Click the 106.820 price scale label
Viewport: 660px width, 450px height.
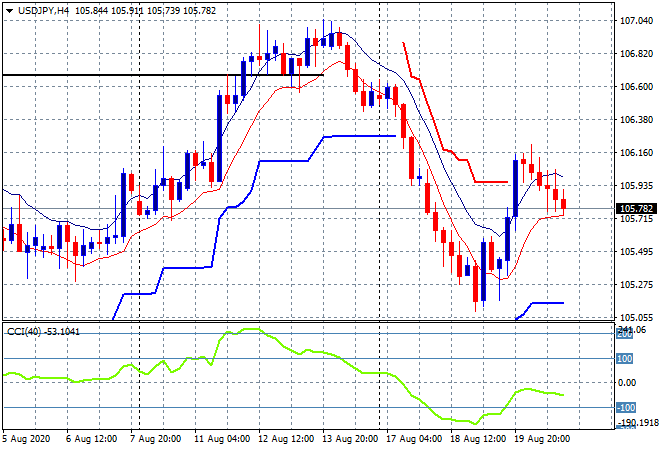(x=636, y=54)
